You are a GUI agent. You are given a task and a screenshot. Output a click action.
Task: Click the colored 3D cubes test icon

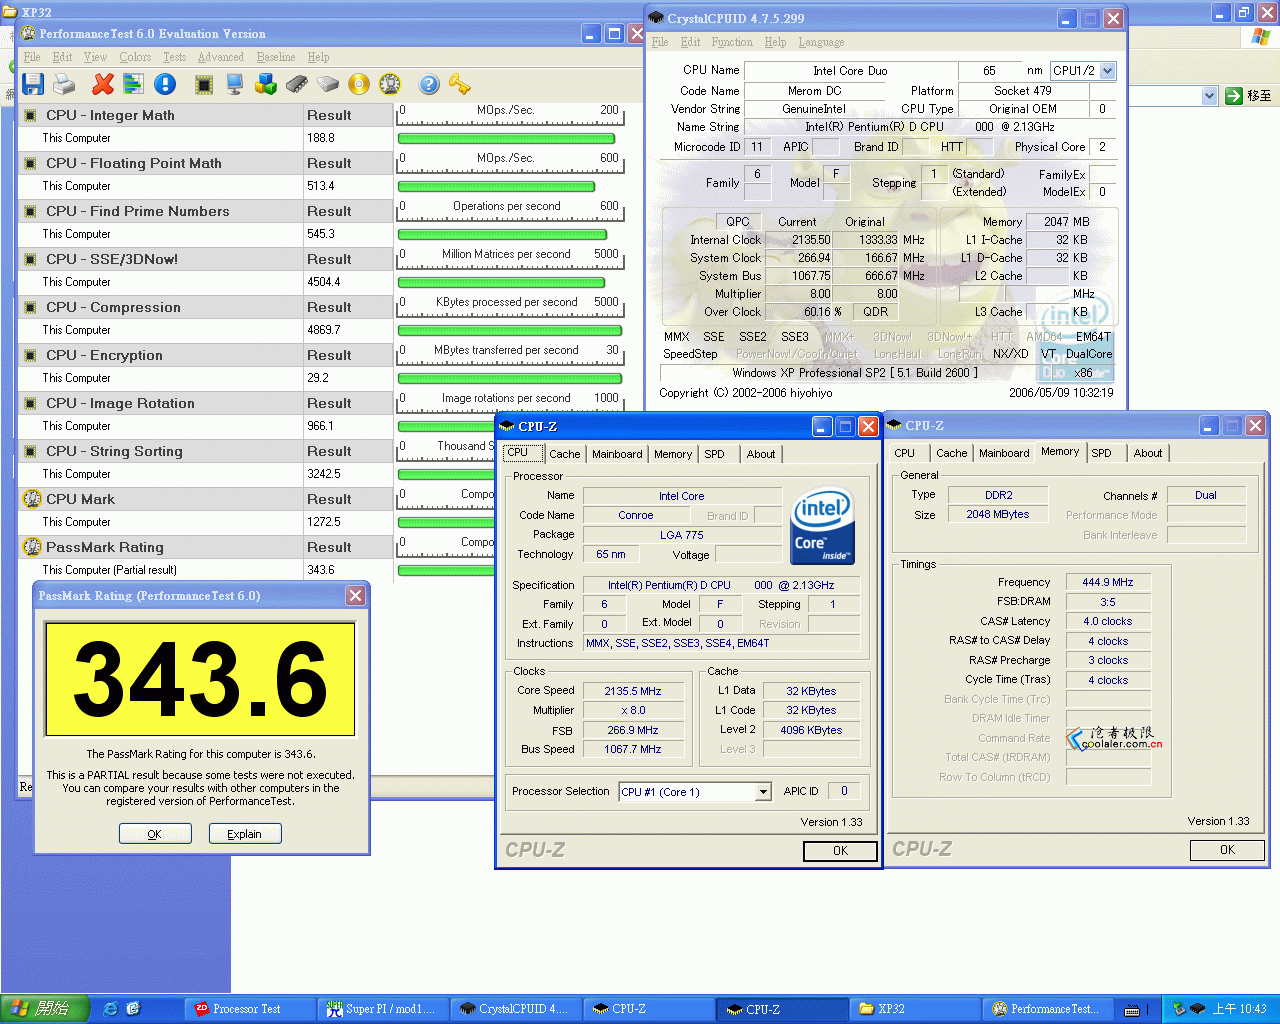[266, 84]
